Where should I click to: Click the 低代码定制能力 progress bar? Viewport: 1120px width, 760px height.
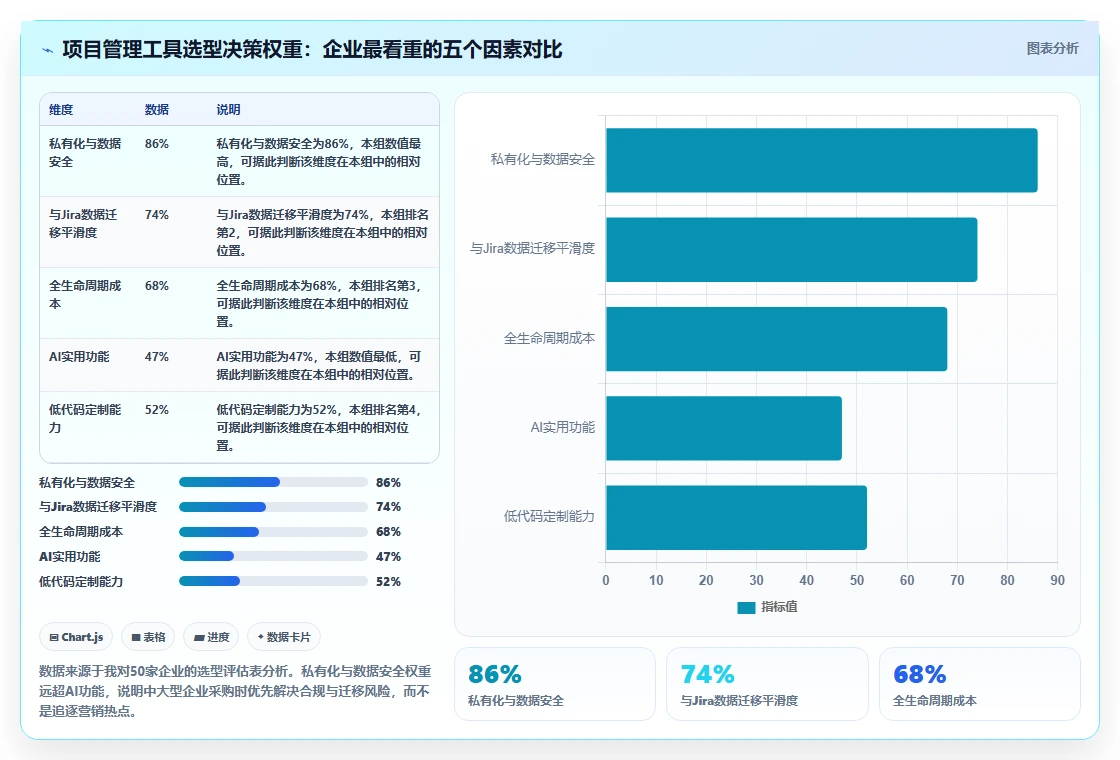(x=273, y=581)
